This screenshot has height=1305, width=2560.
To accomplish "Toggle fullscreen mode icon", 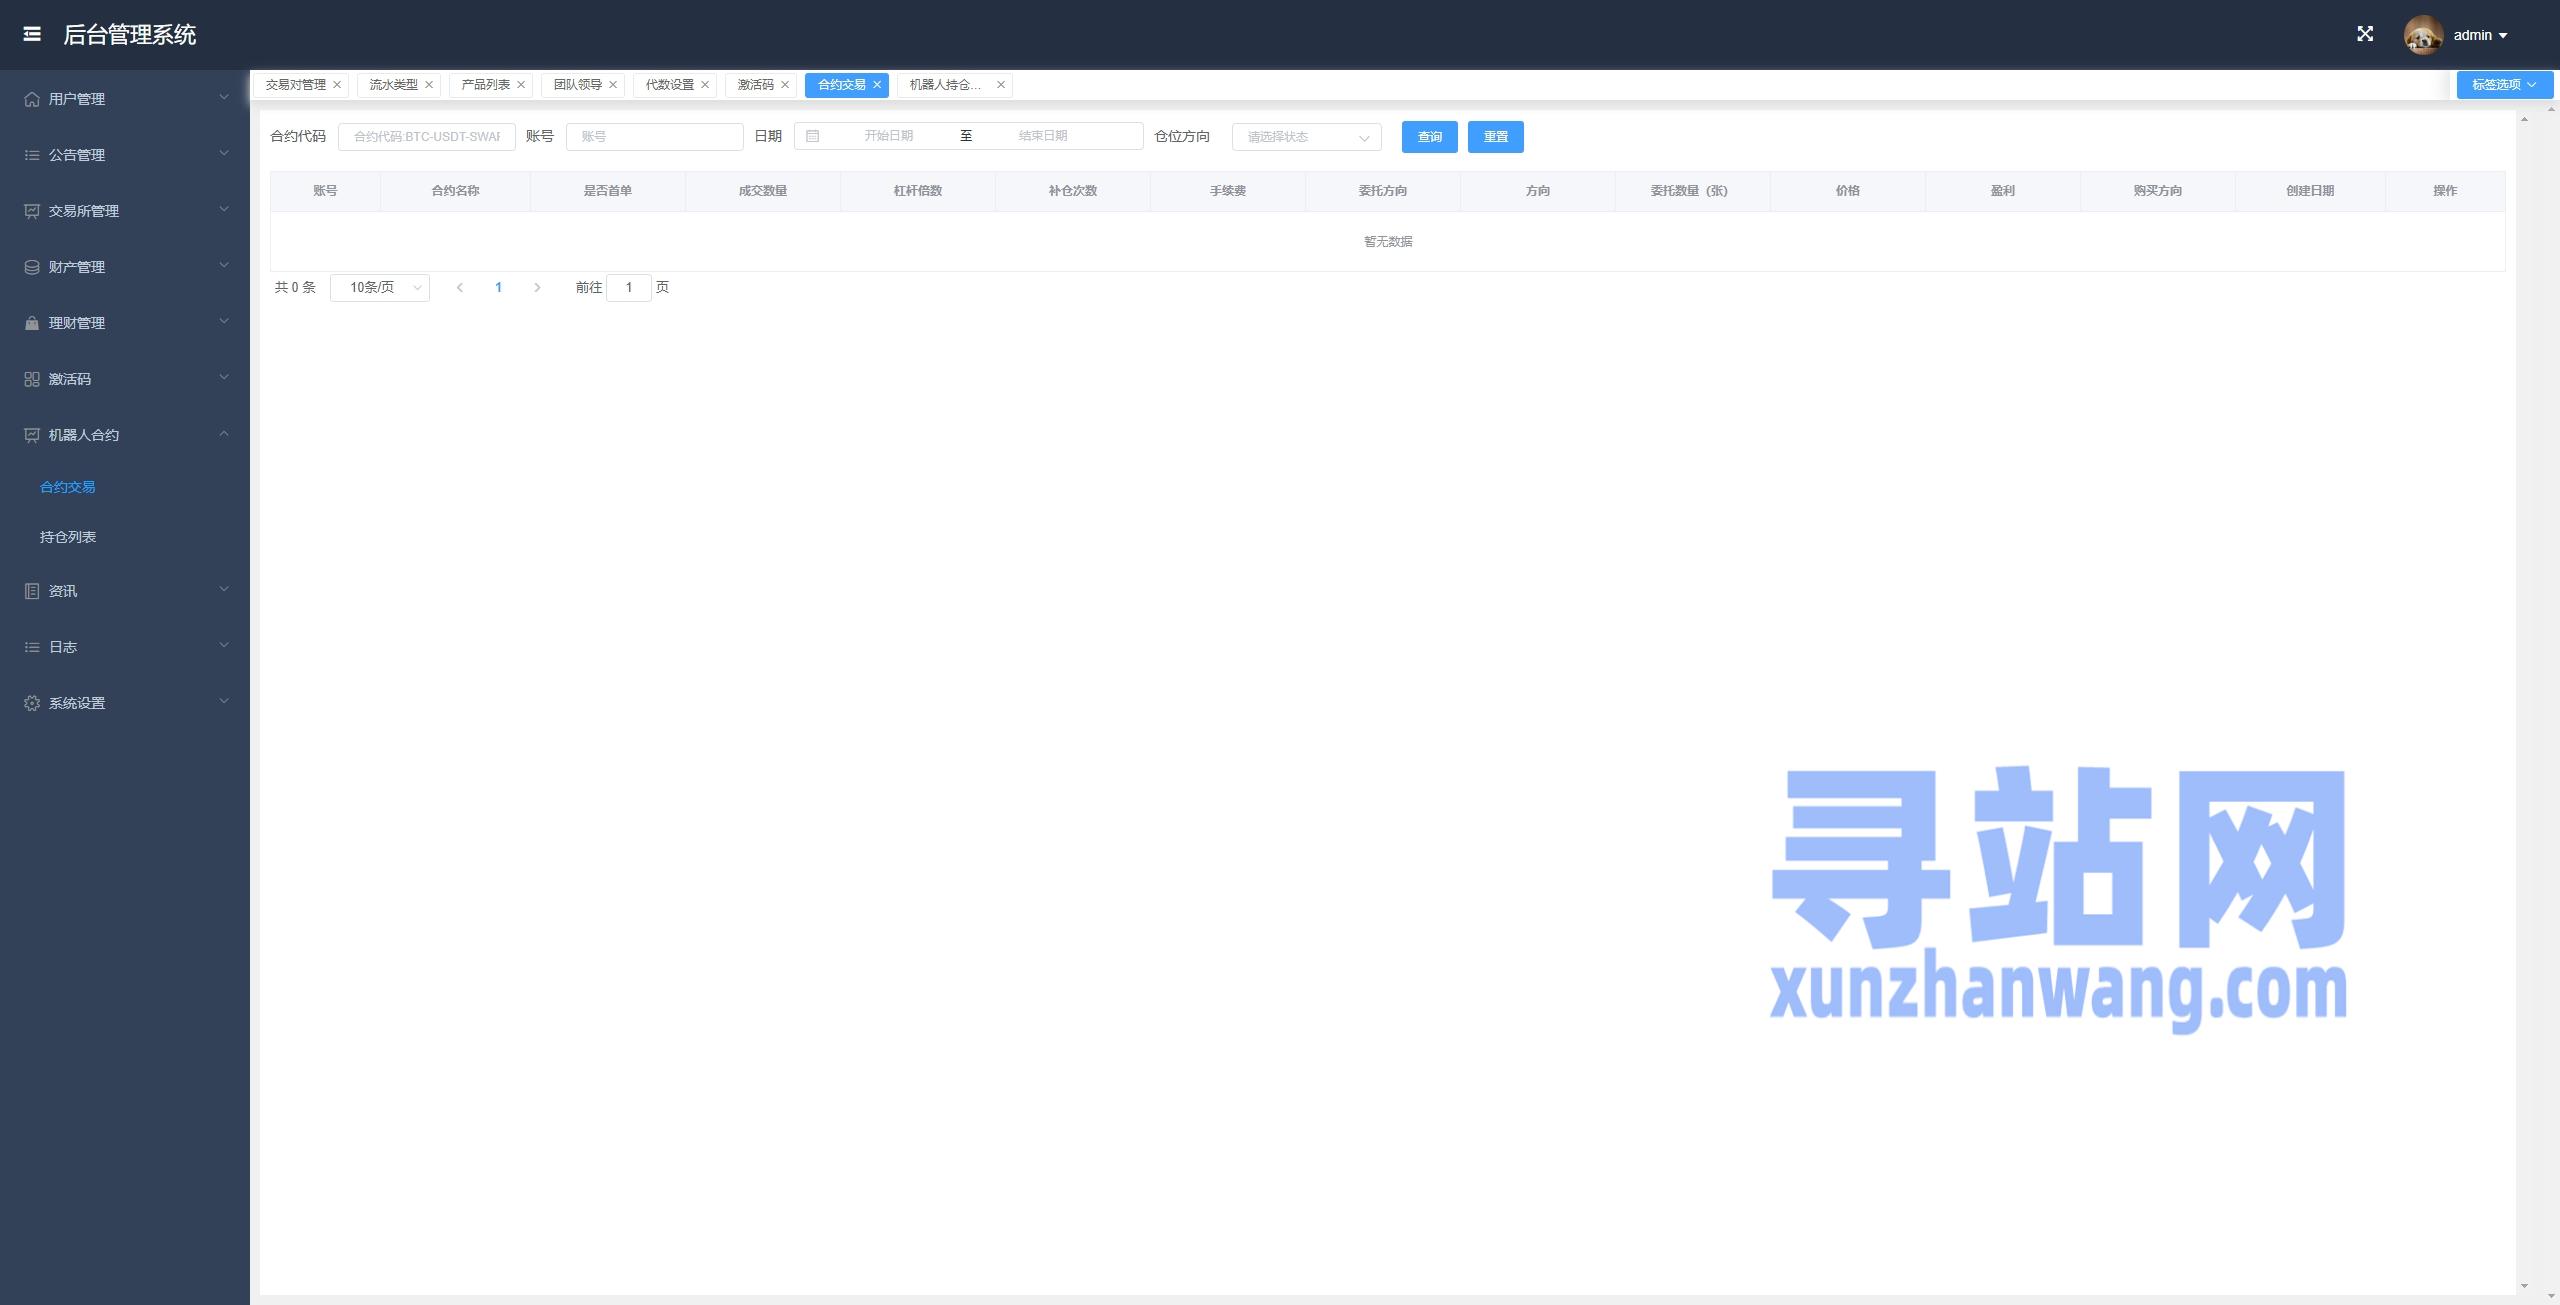I will click(2365, 34).
